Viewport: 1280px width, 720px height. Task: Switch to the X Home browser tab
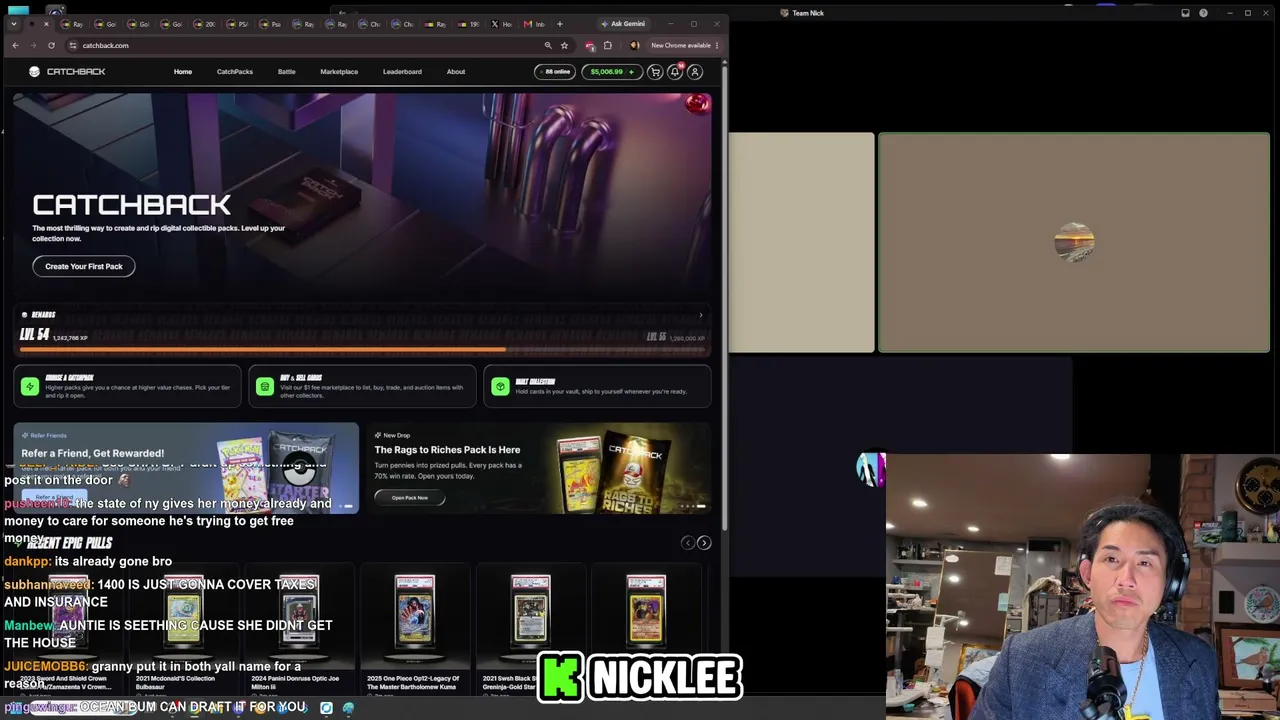(x=502, y=24)
